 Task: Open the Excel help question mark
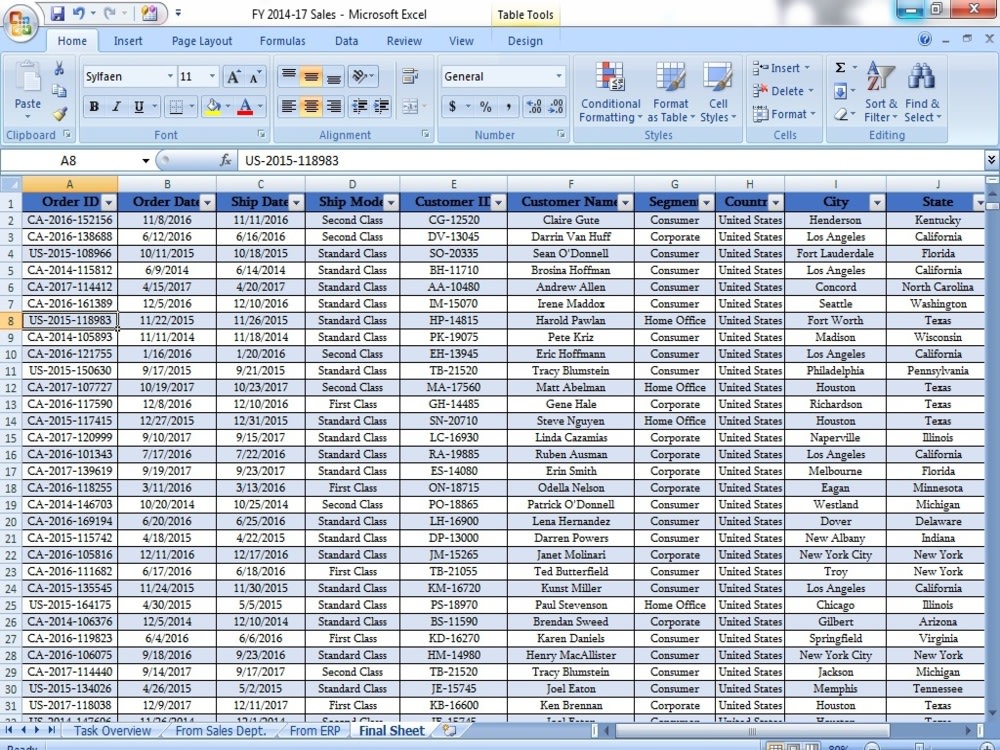(925, 40)
